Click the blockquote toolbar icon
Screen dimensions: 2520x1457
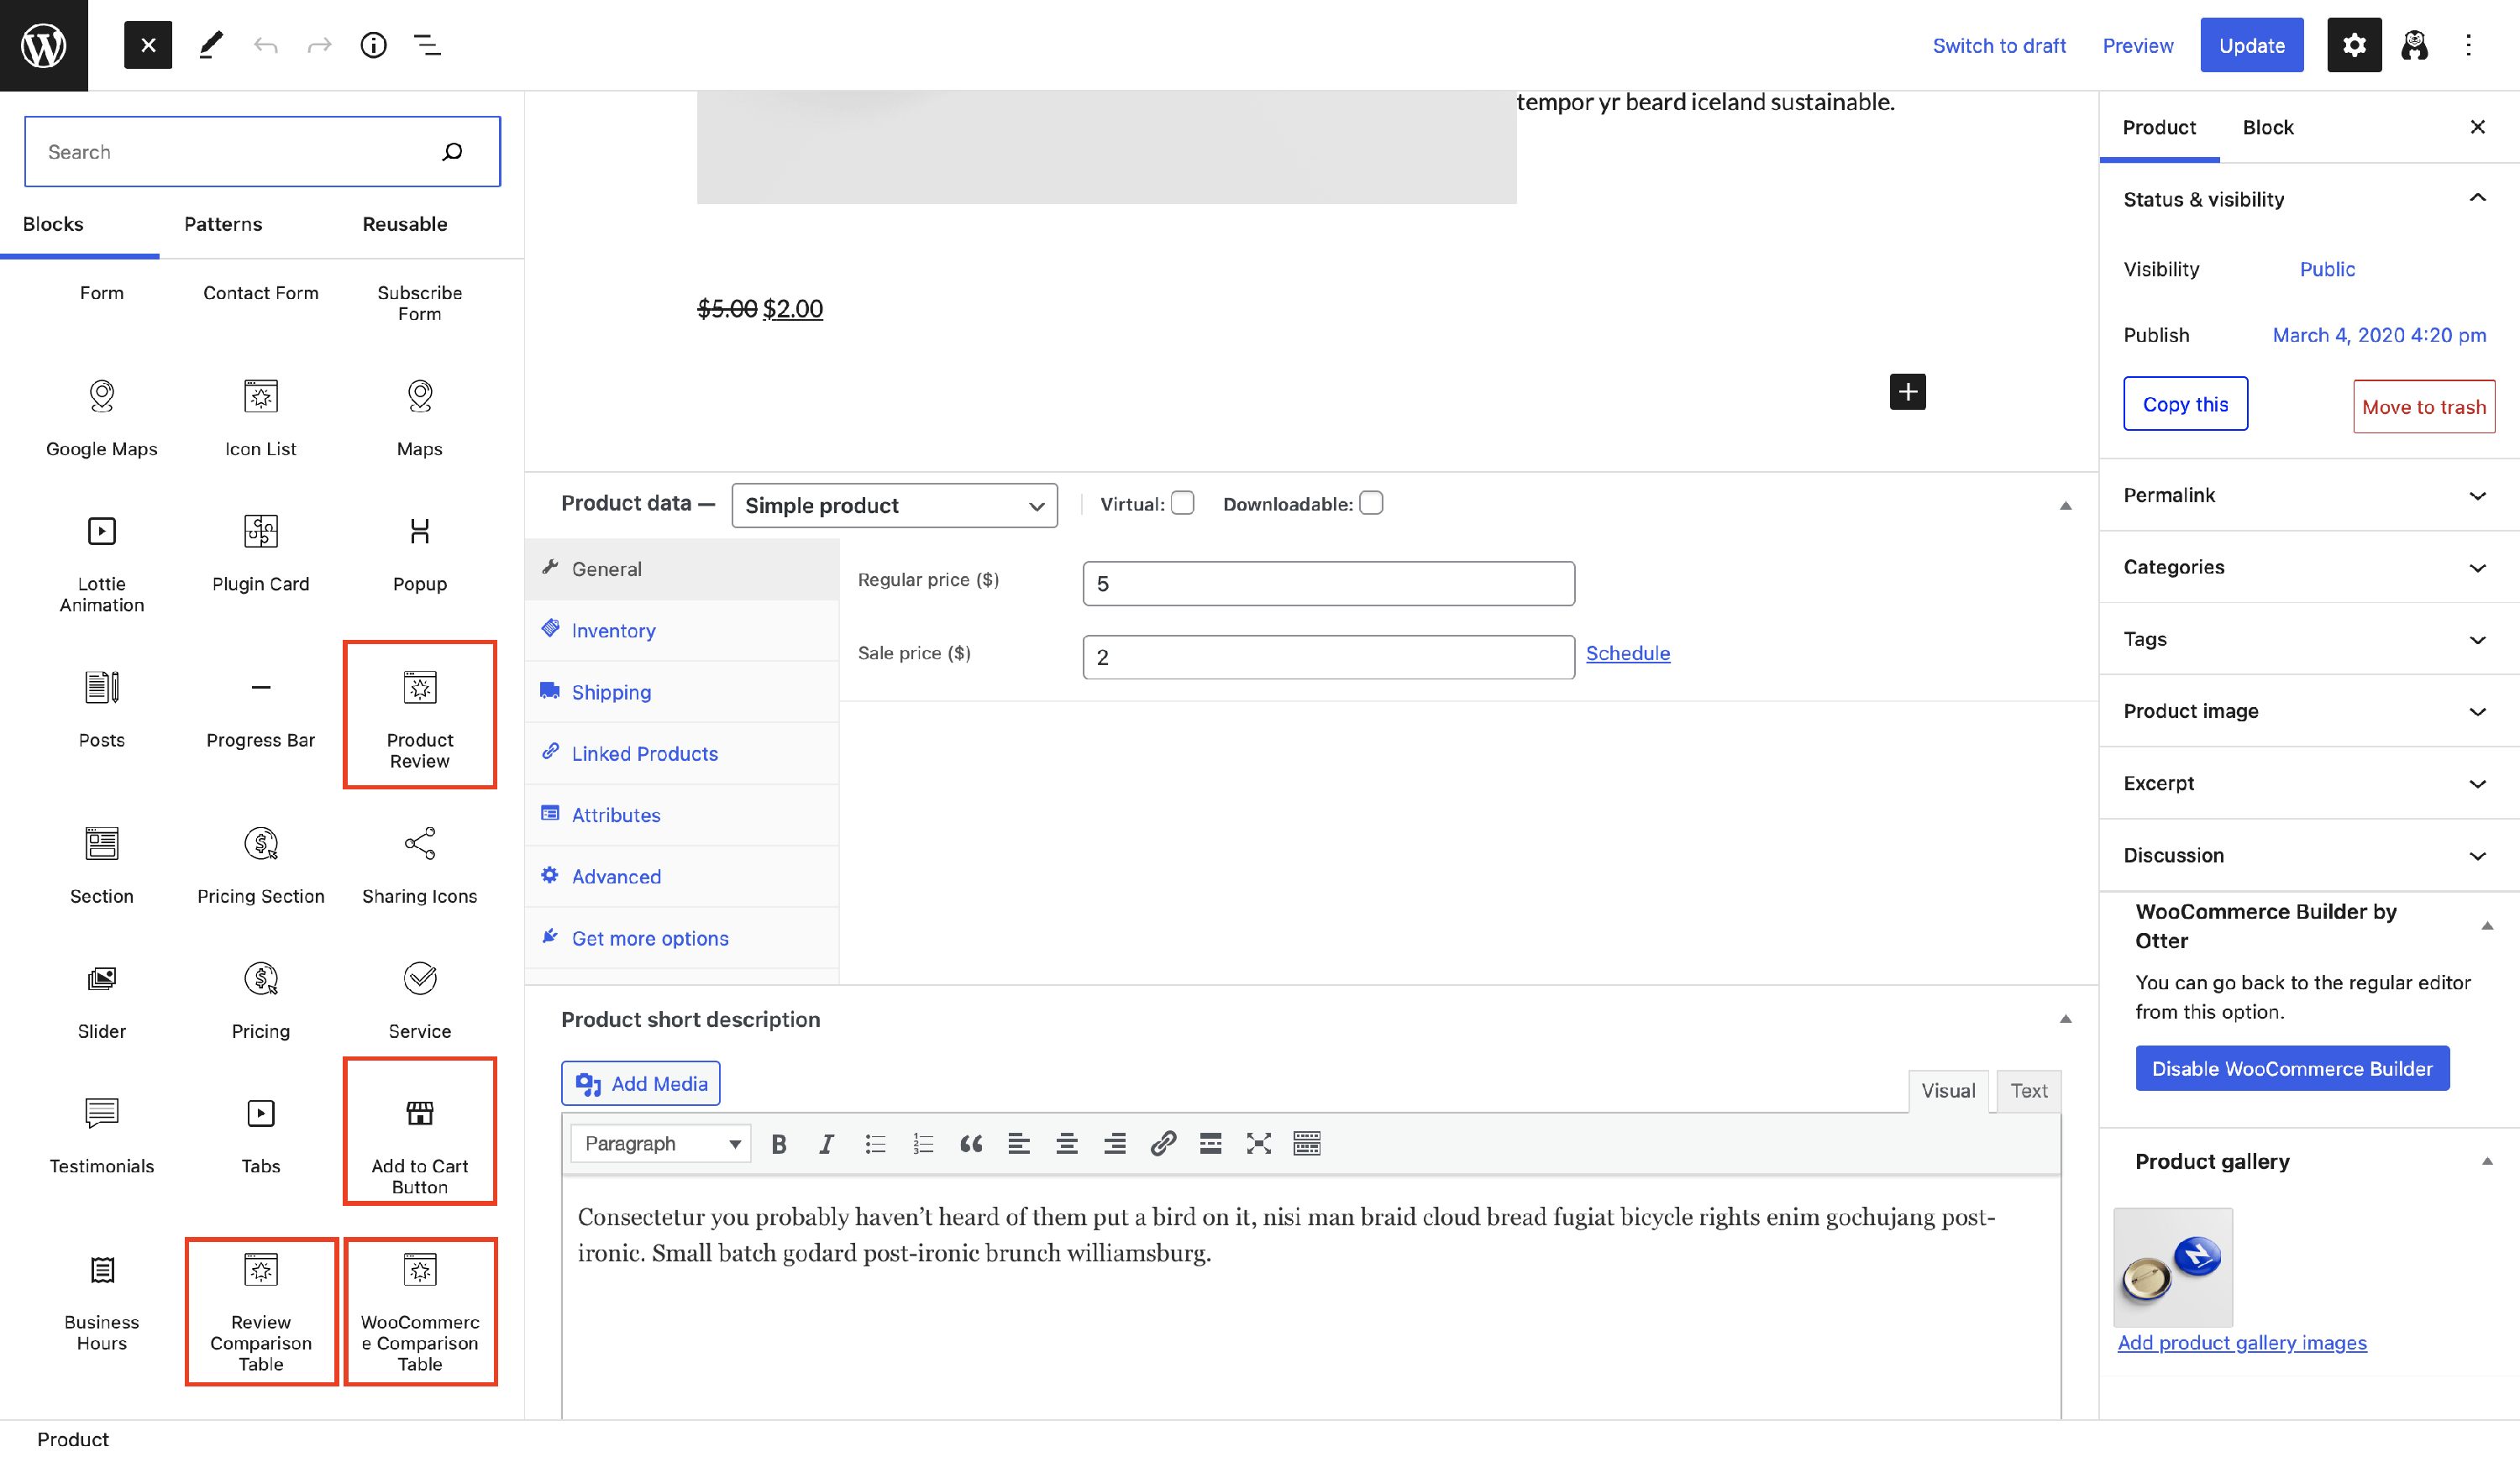tap(970, 1143)
